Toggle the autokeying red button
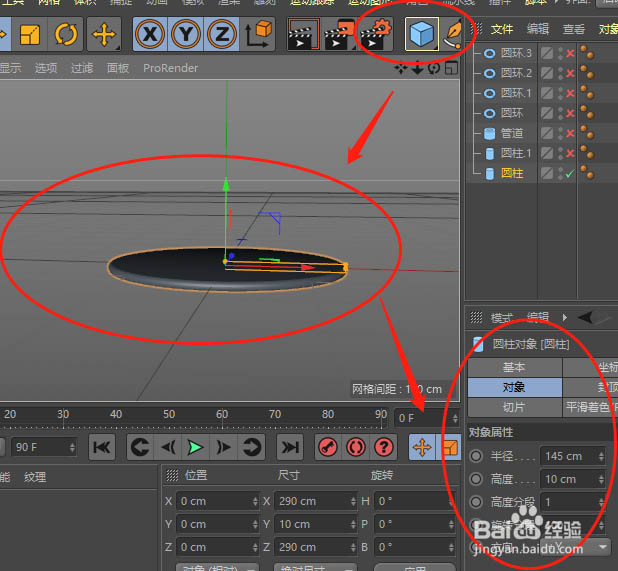 point(356,447)
